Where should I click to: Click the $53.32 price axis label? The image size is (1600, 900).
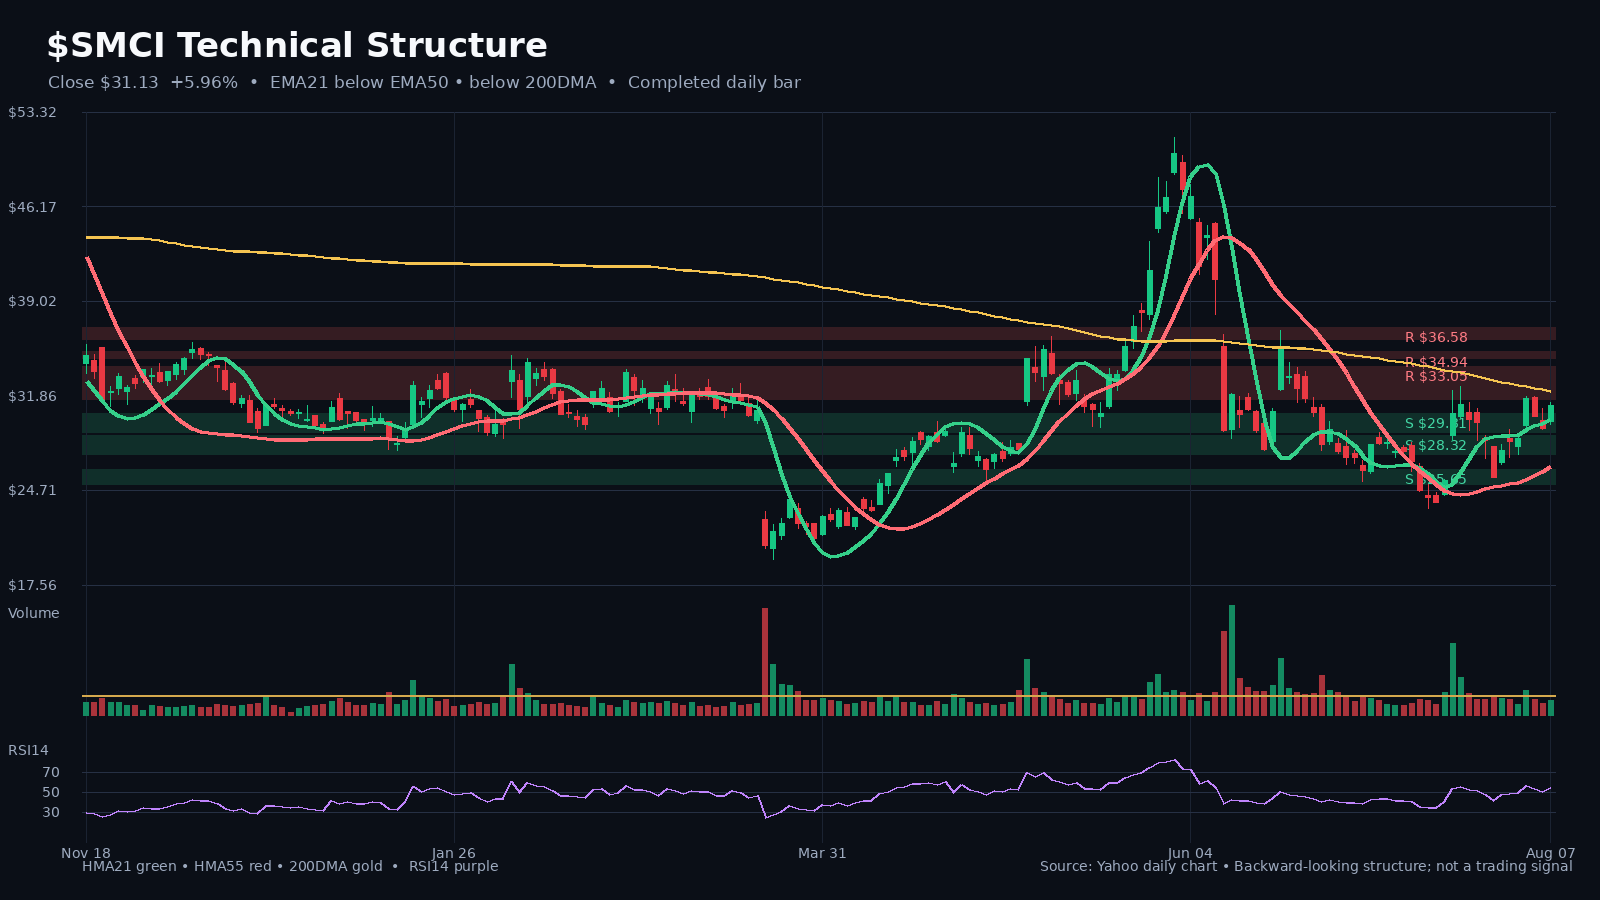coord(32,112)
